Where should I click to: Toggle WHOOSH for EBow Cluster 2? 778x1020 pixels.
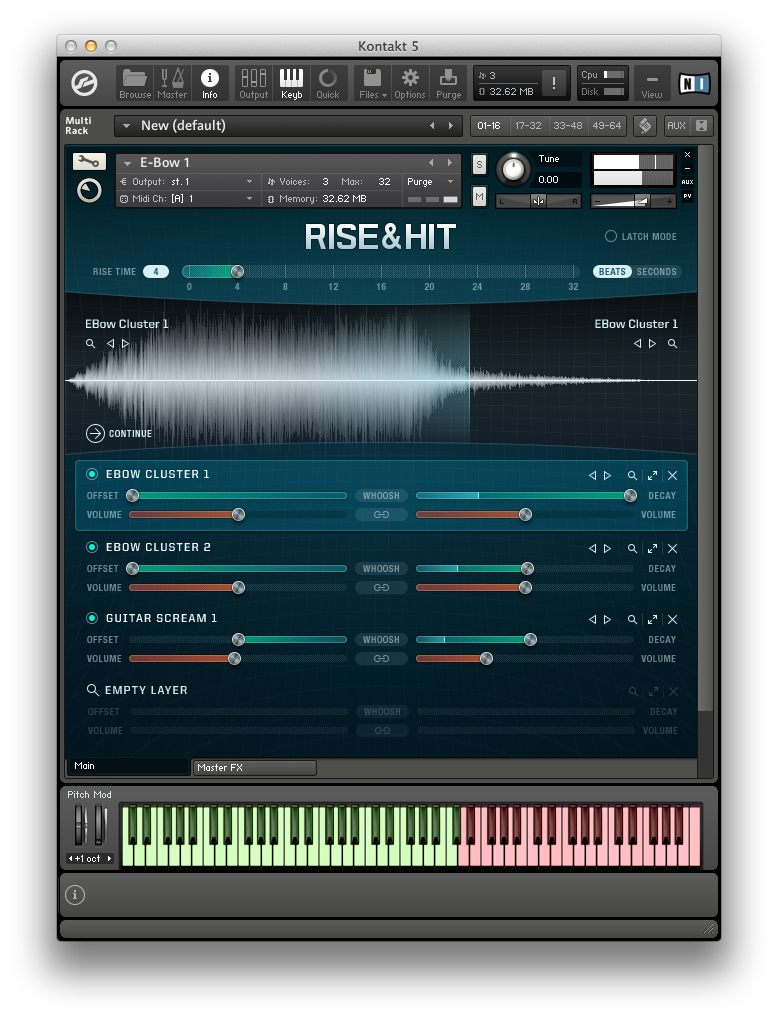[381, 569]
